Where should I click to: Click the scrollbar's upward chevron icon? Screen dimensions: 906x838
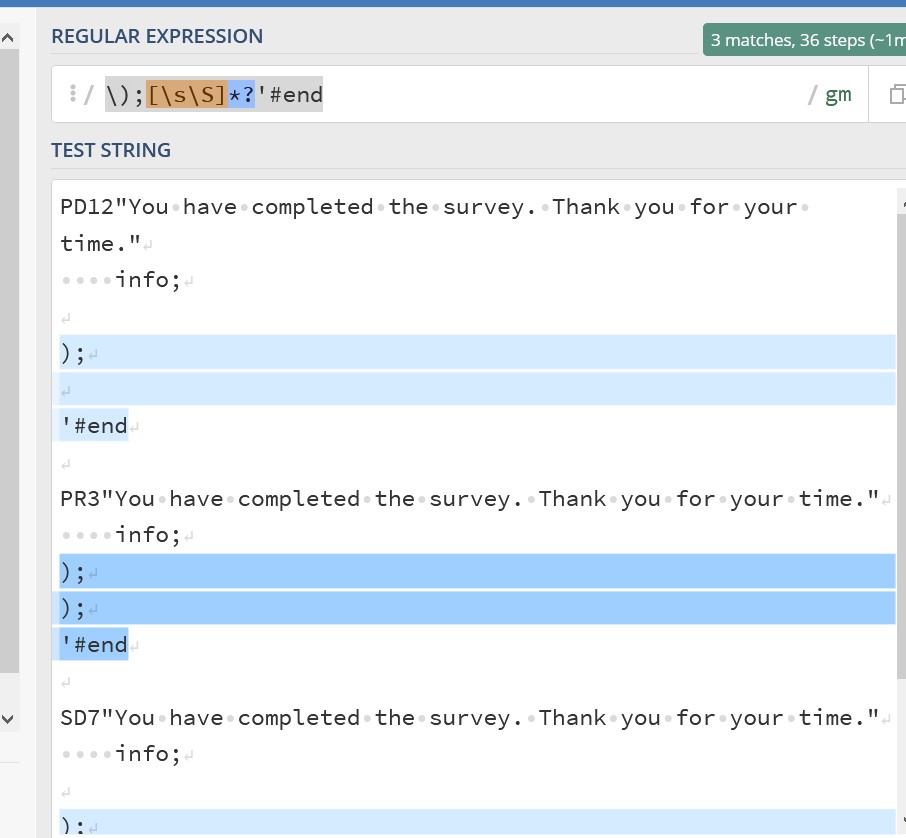click(8, 37)
